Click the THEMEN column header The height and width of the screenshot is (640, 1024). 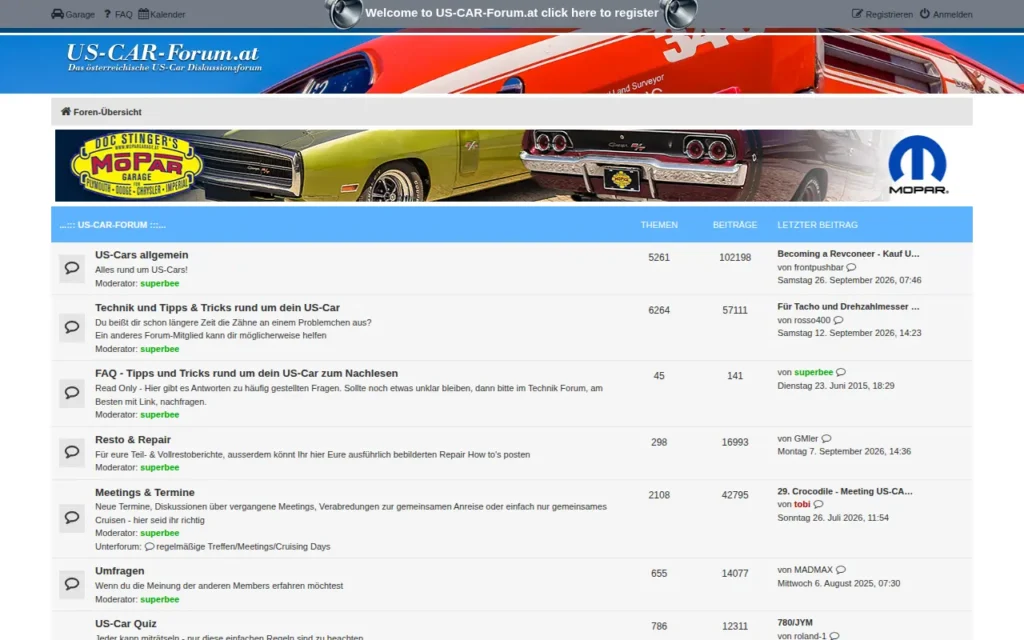(659, 225)
